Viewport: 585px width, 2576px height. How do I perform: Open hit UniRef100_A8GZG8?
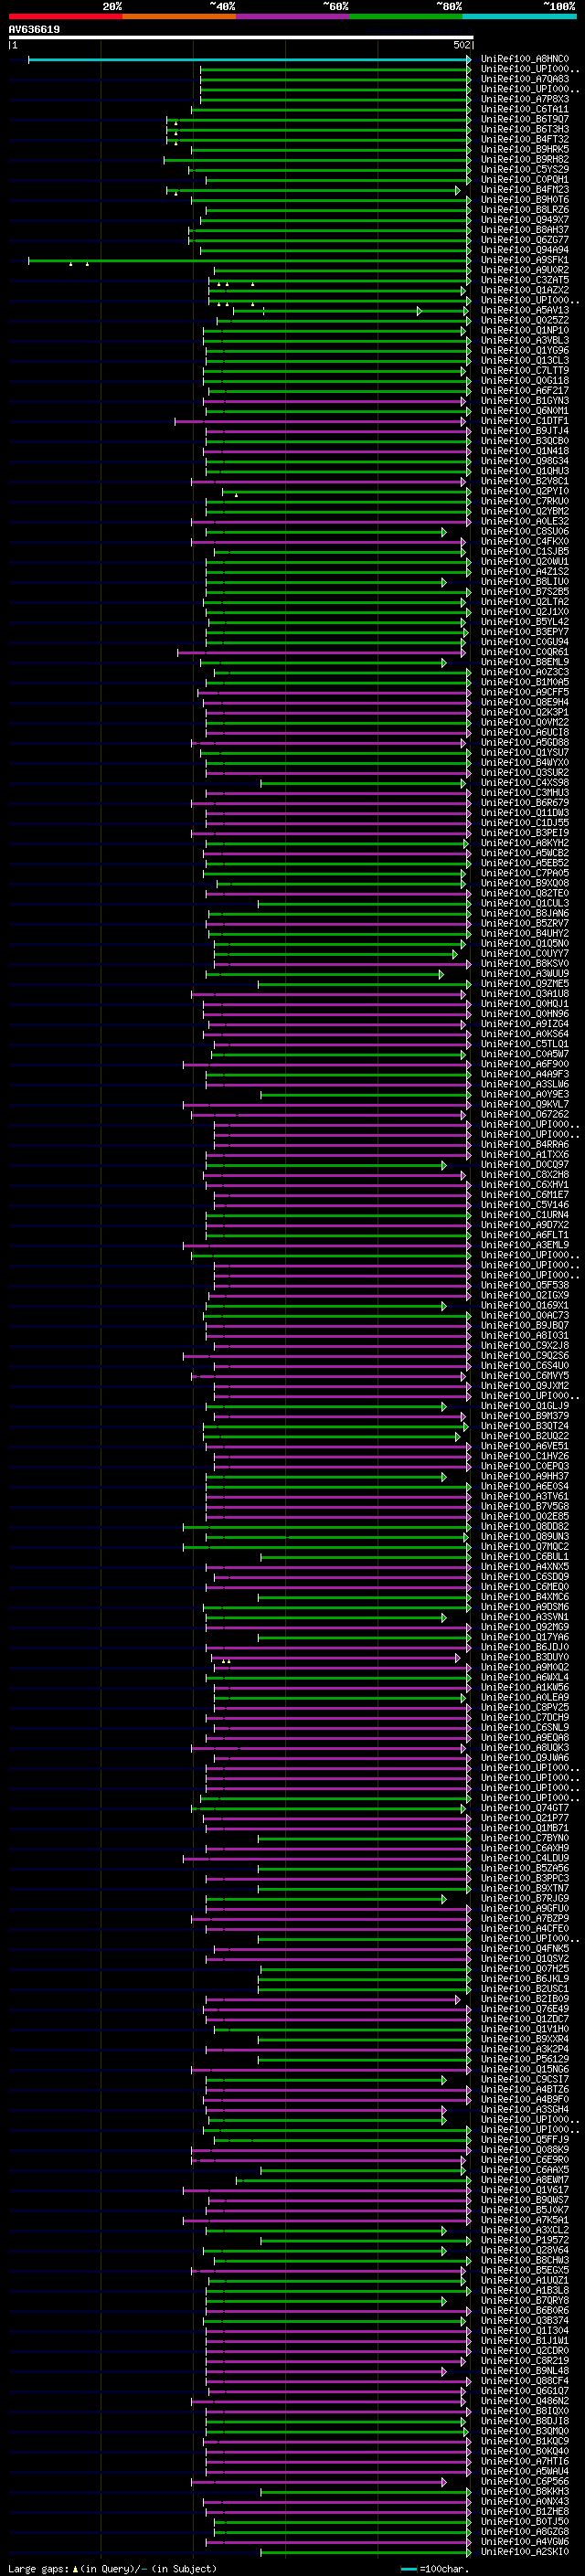coord(524,2531)
